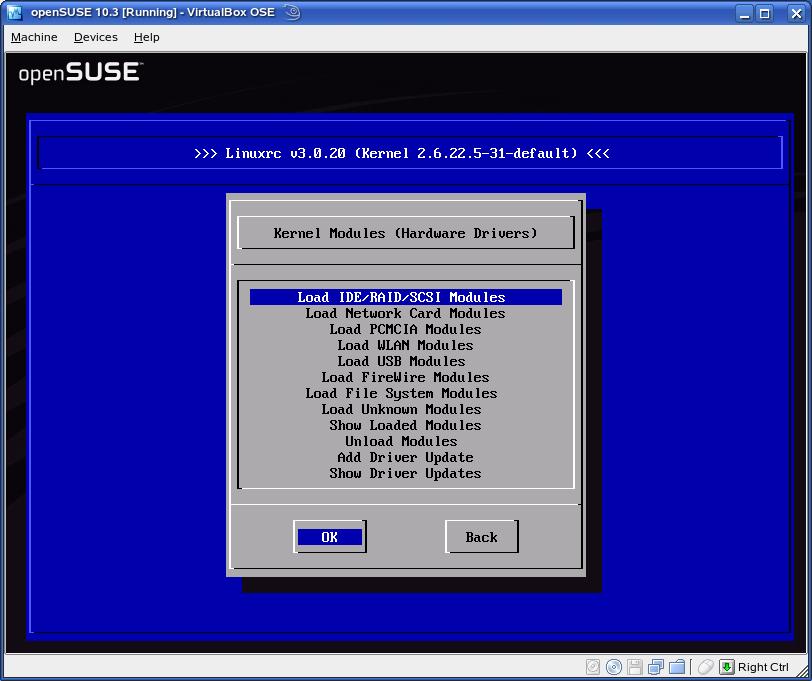Image resolution: width=812 pixels, height=681 pixels.
Task: Click the network adapters status icon
Action: coord(656,666)
